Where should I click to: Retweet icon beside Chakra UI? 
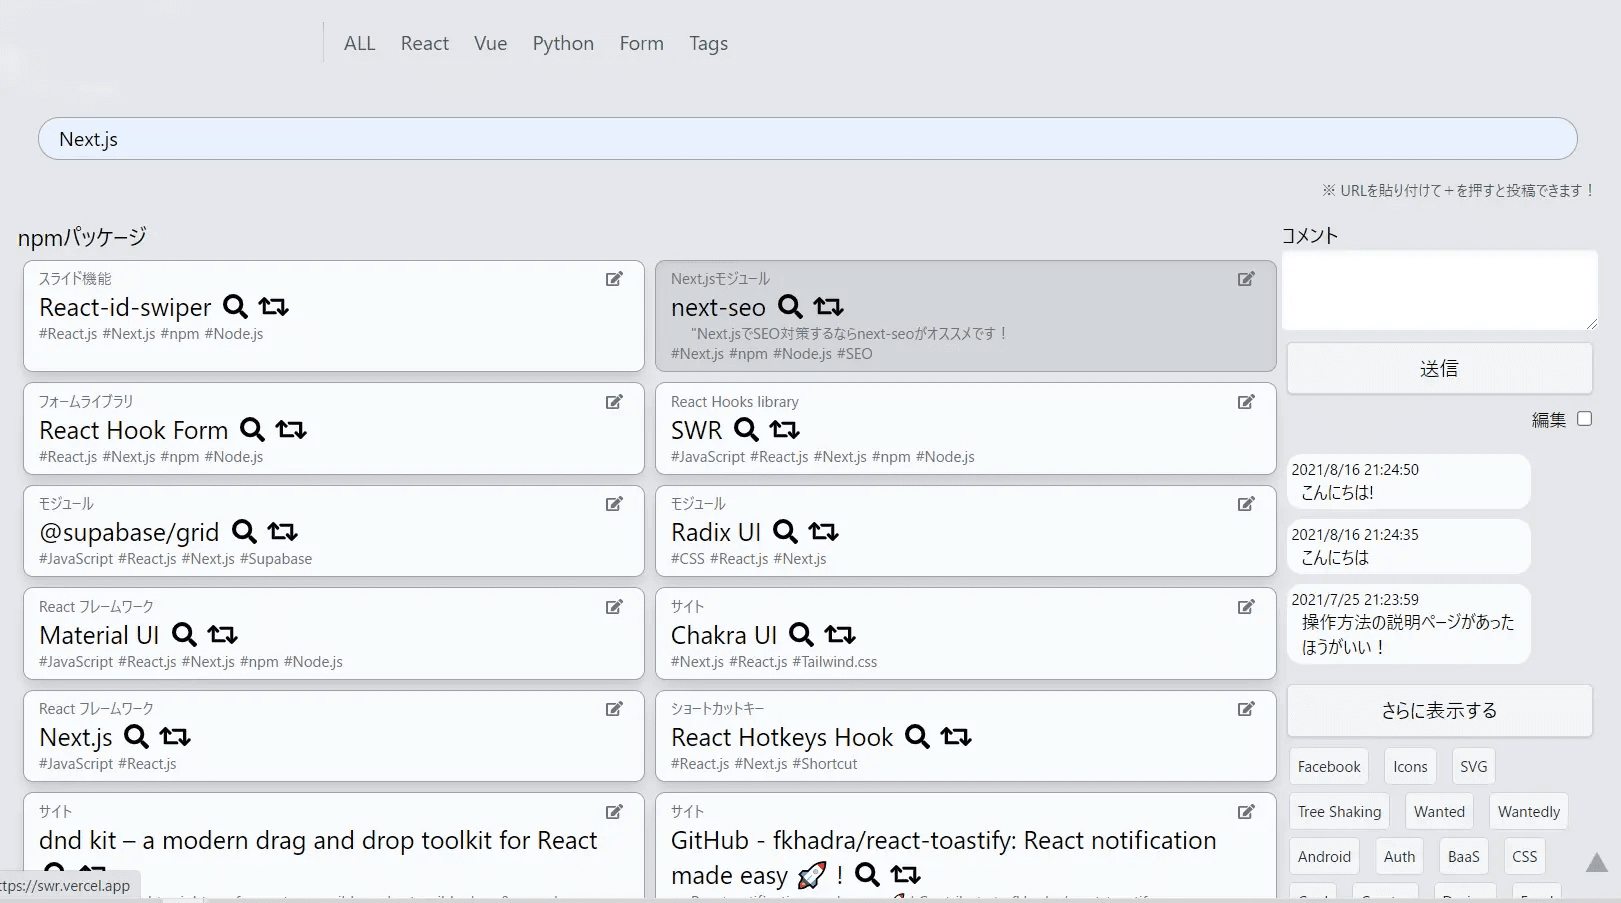point(840,635)
